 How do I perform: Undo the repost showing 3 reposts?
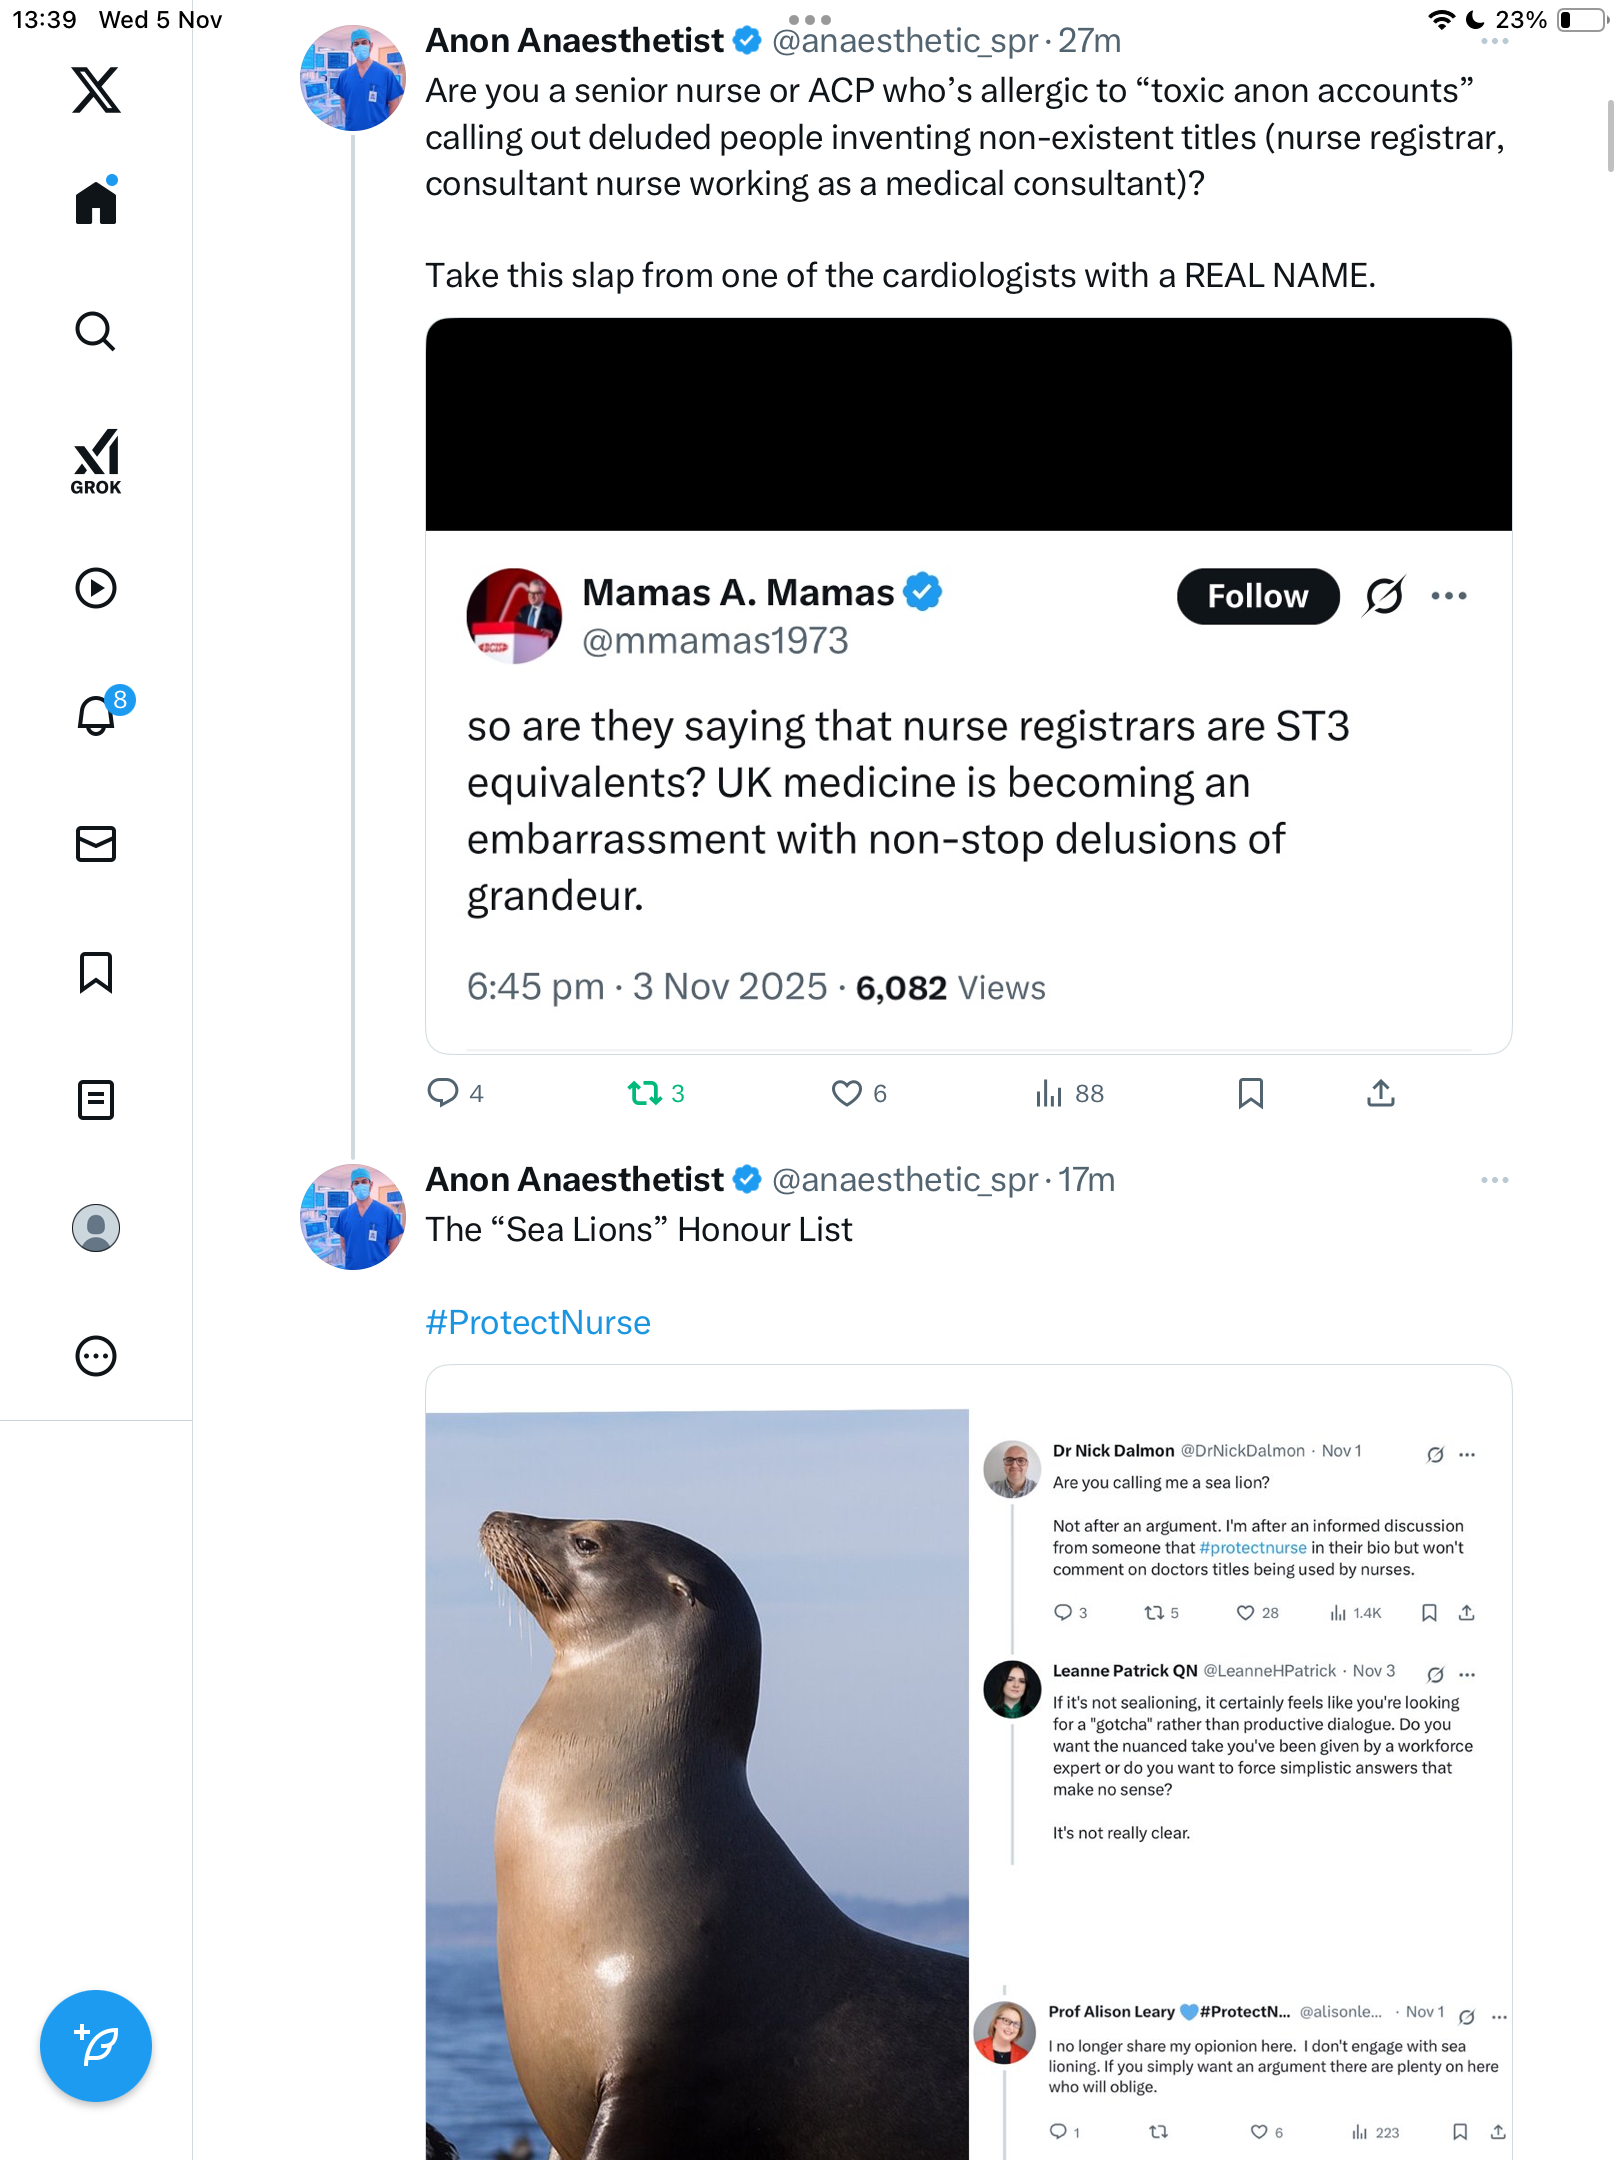tap(645, 1093)
